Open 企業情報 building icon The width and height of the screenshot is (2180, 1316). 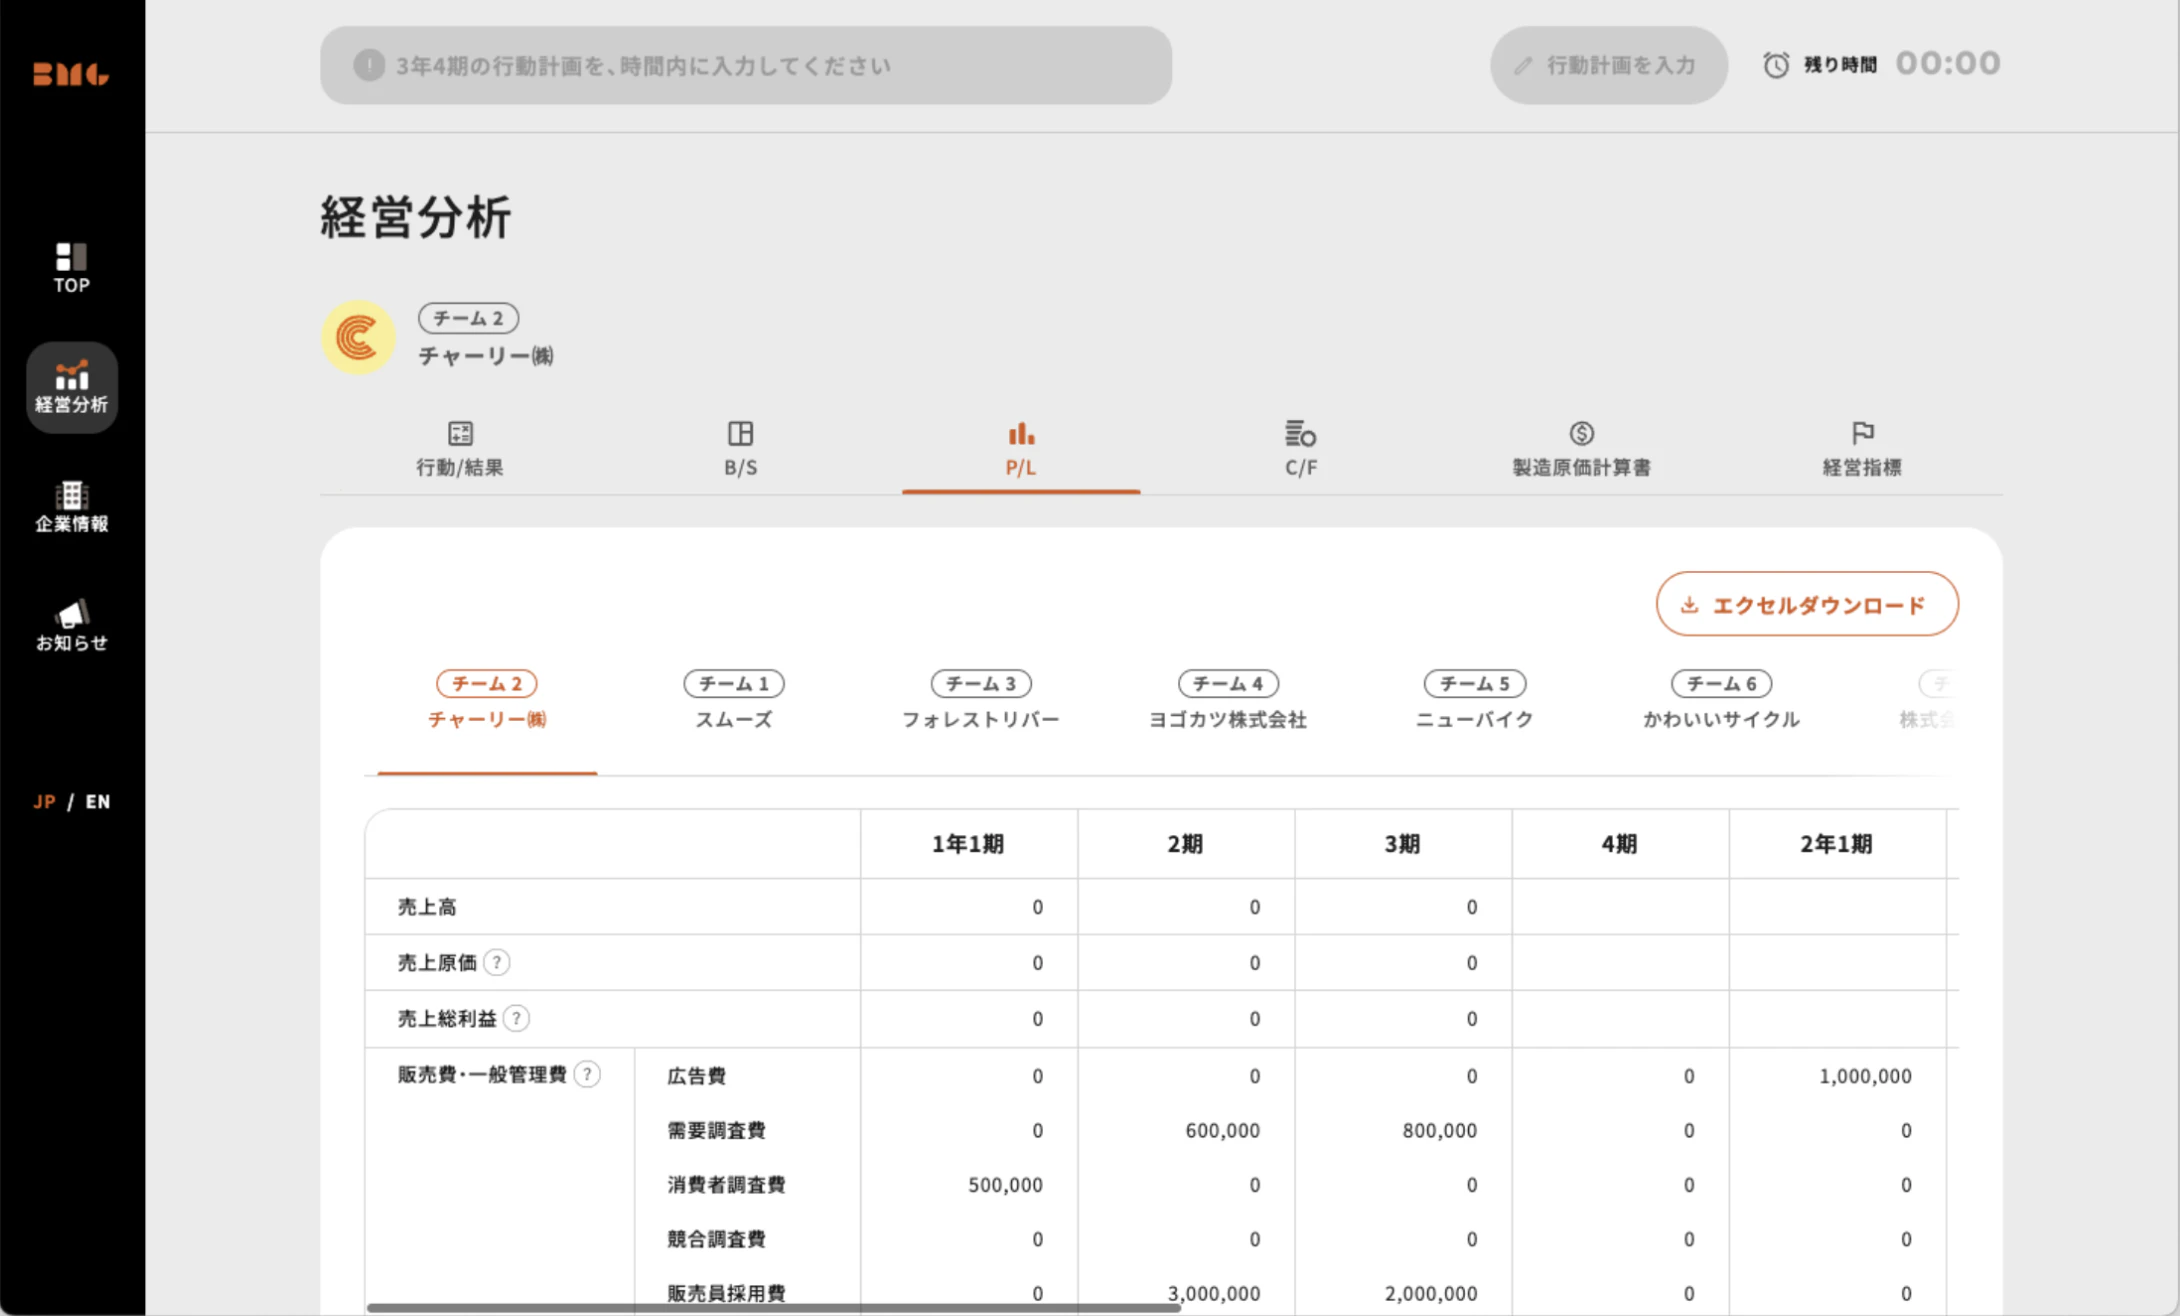tap(71, 506)
